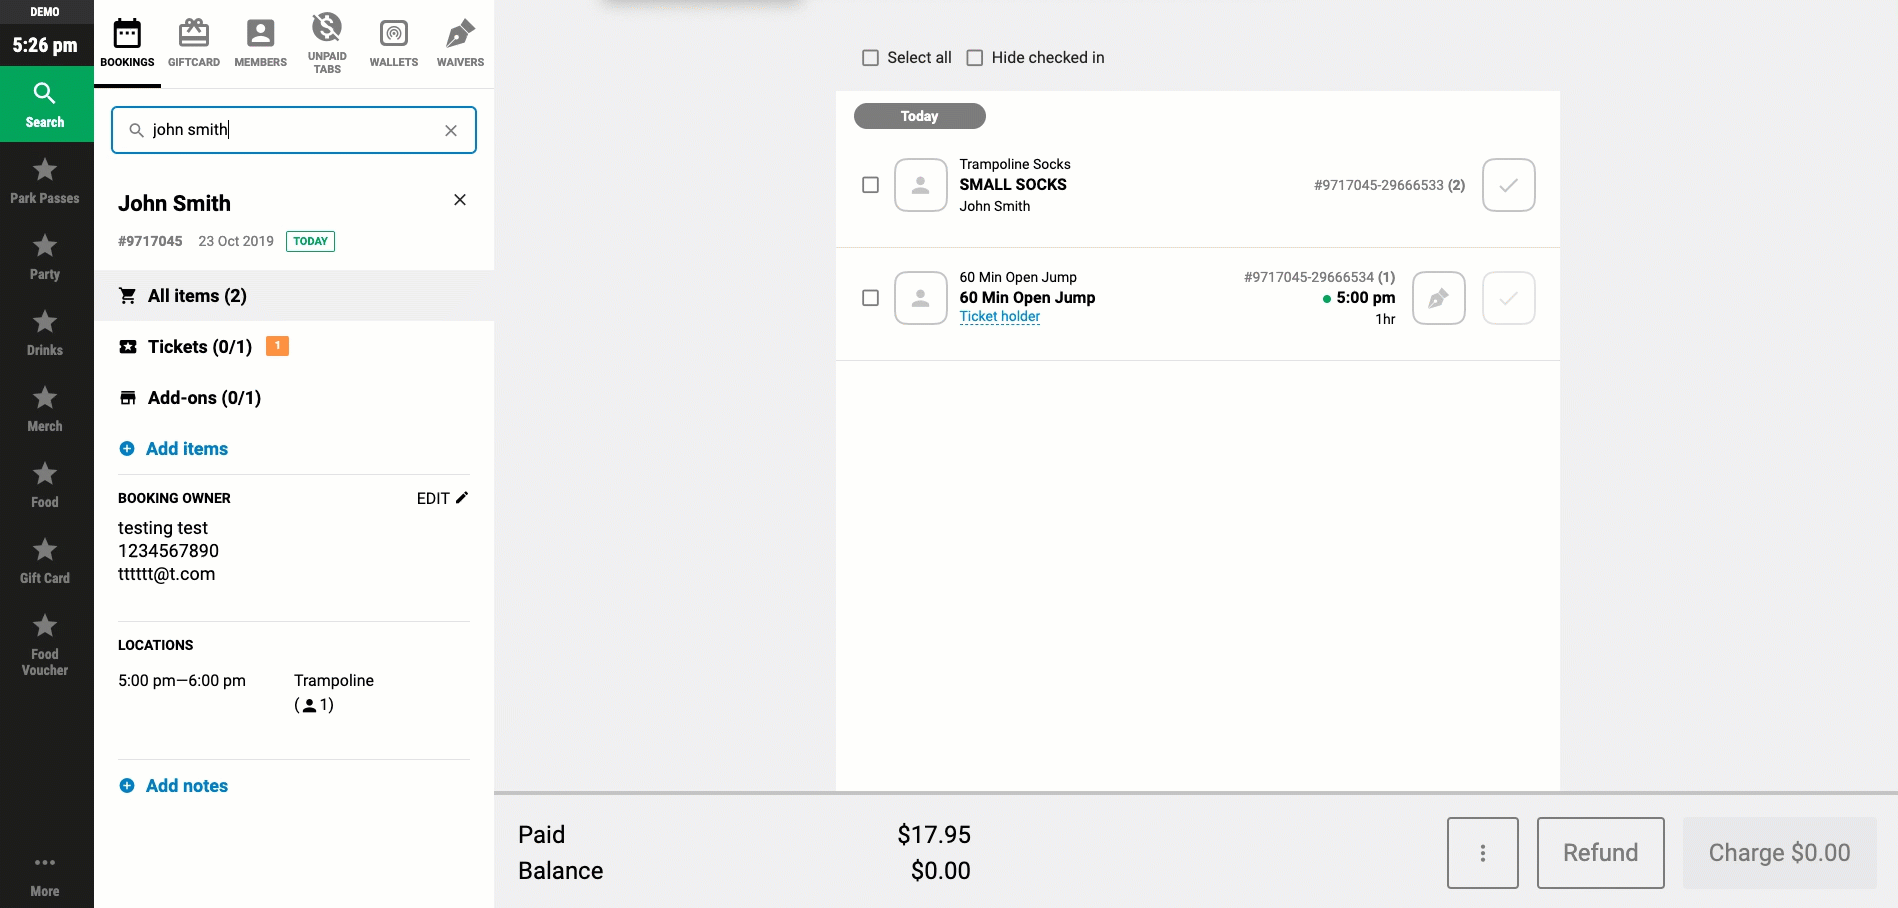The image size is (1898, 908).
Task: Open the Unpaid Tabs section
Action: (x=327, y=43)
